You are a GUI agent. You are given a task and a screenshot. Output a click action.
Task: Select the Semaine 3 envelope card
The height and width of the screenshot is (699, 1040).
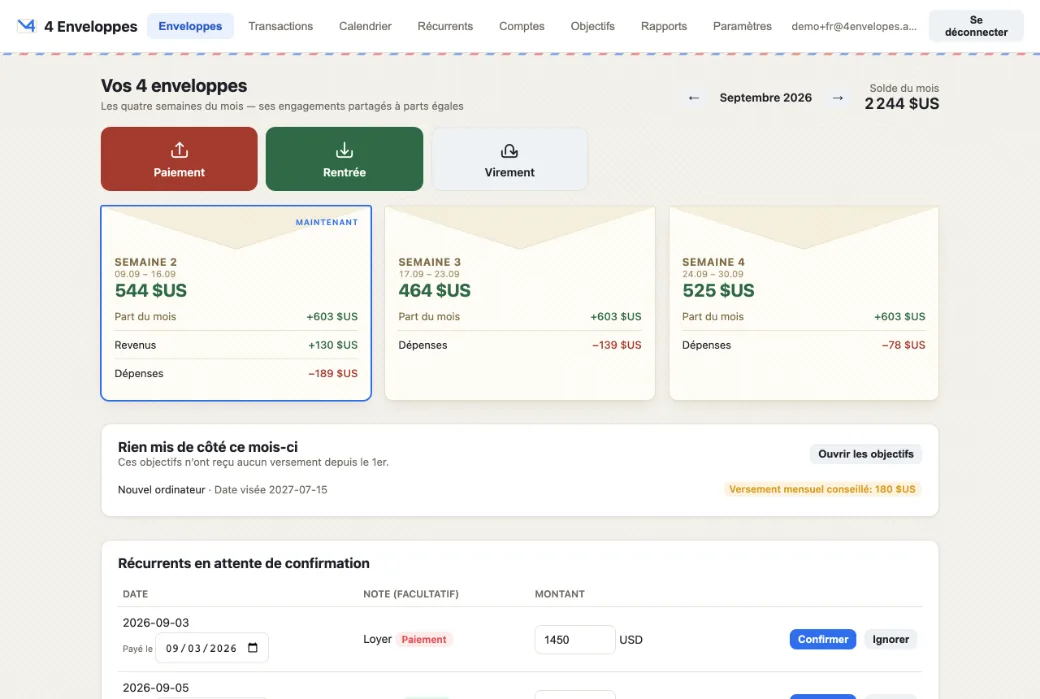pos(520,303)
